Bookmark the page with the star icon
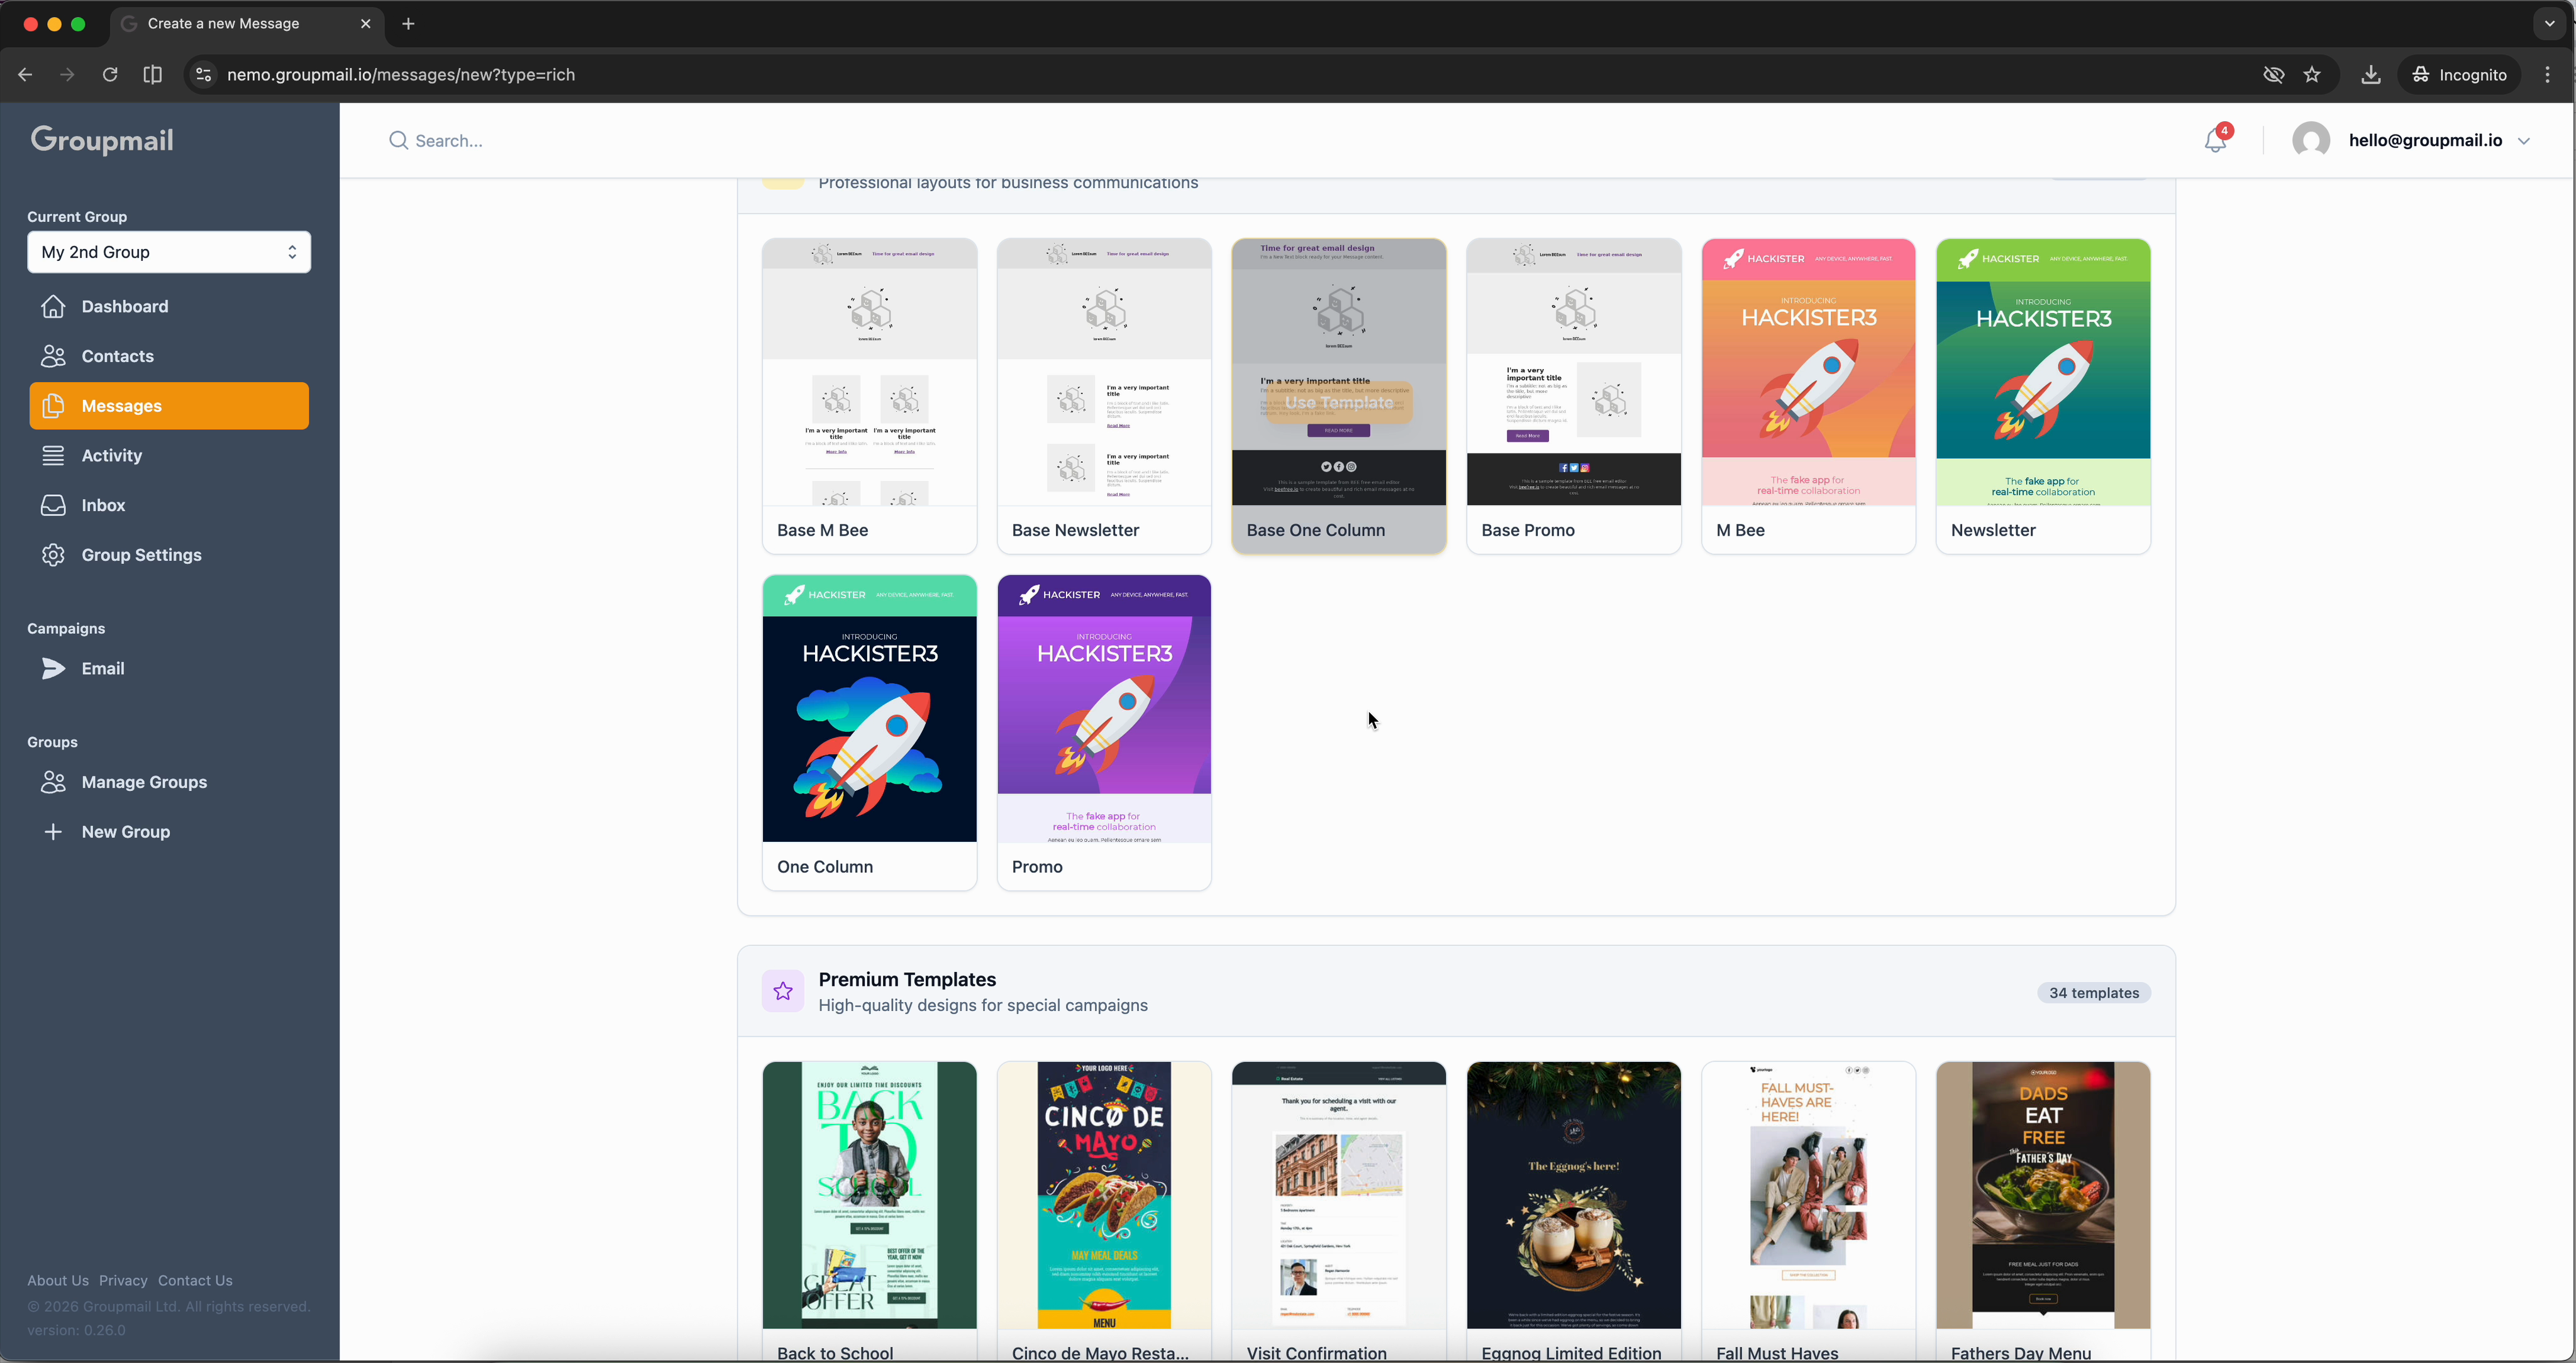This screenshot has width=2576, height=1363. coord(2313,74)
